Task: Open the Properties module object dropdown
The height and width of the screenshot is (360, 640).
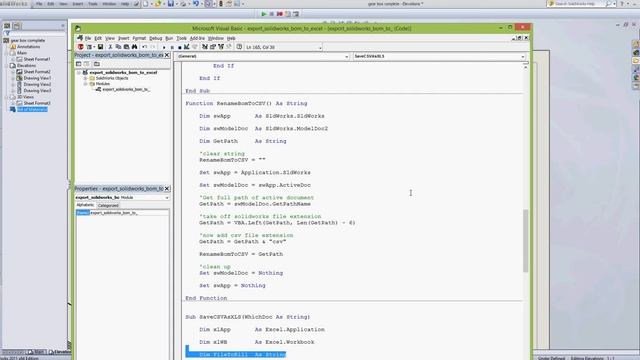Action: click(167, 198)
